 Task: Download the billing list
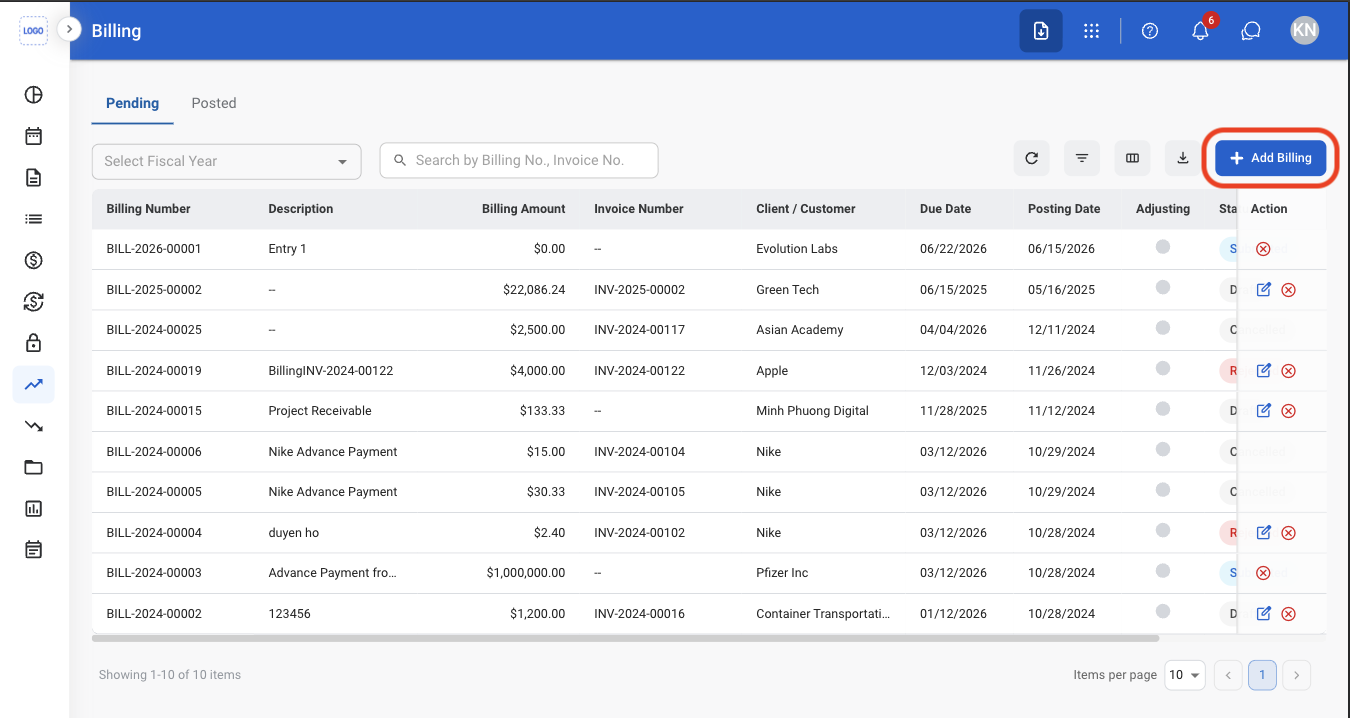[1183, 158]
